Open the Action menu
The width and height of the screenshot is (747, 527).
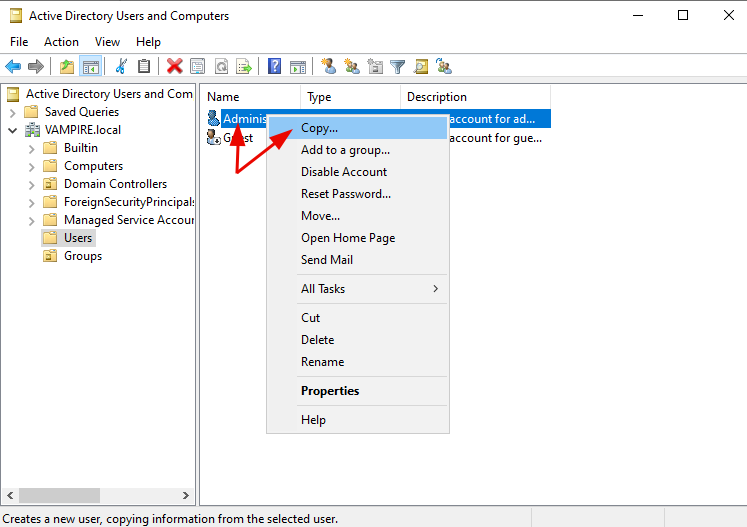(61, 42)
